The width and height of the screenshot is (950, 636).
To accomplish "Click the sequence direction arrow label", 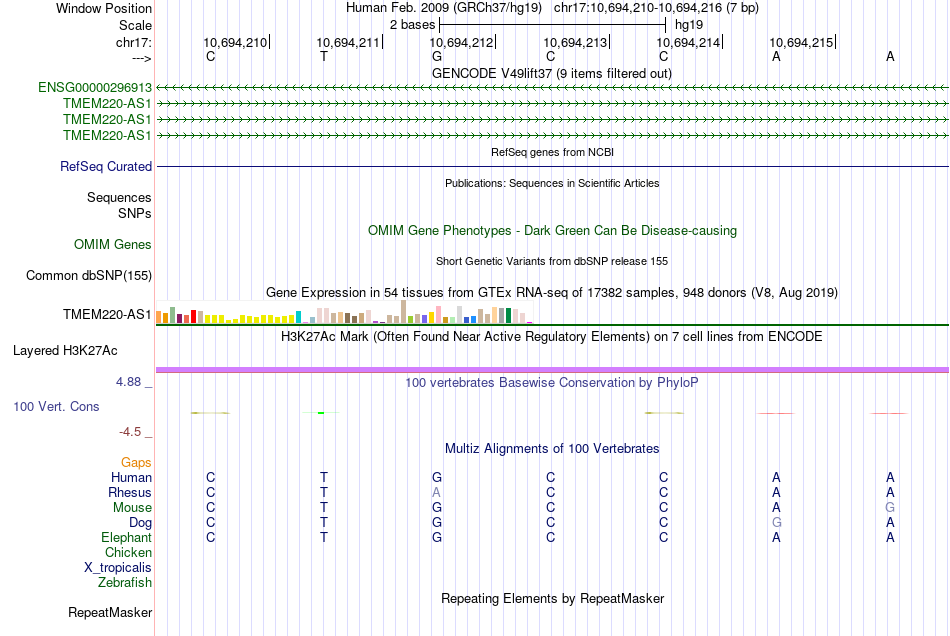I will 142,58.
